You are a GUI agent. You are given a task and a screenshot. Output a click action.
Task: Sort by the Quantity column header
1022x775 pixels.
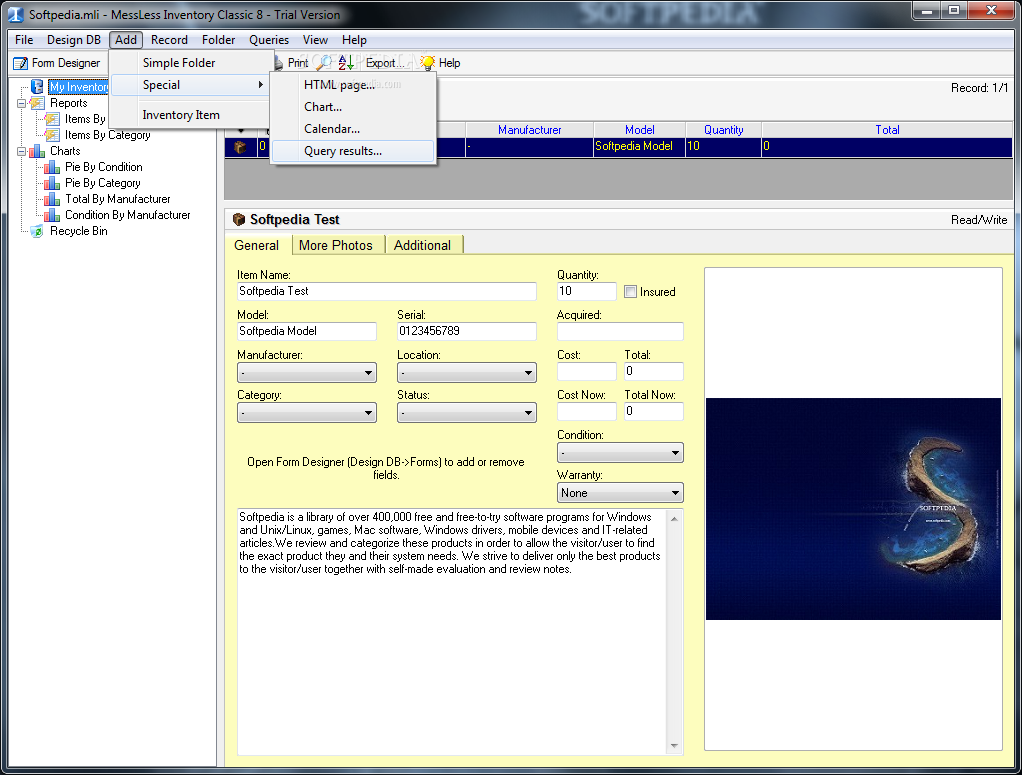click(723, 130)
